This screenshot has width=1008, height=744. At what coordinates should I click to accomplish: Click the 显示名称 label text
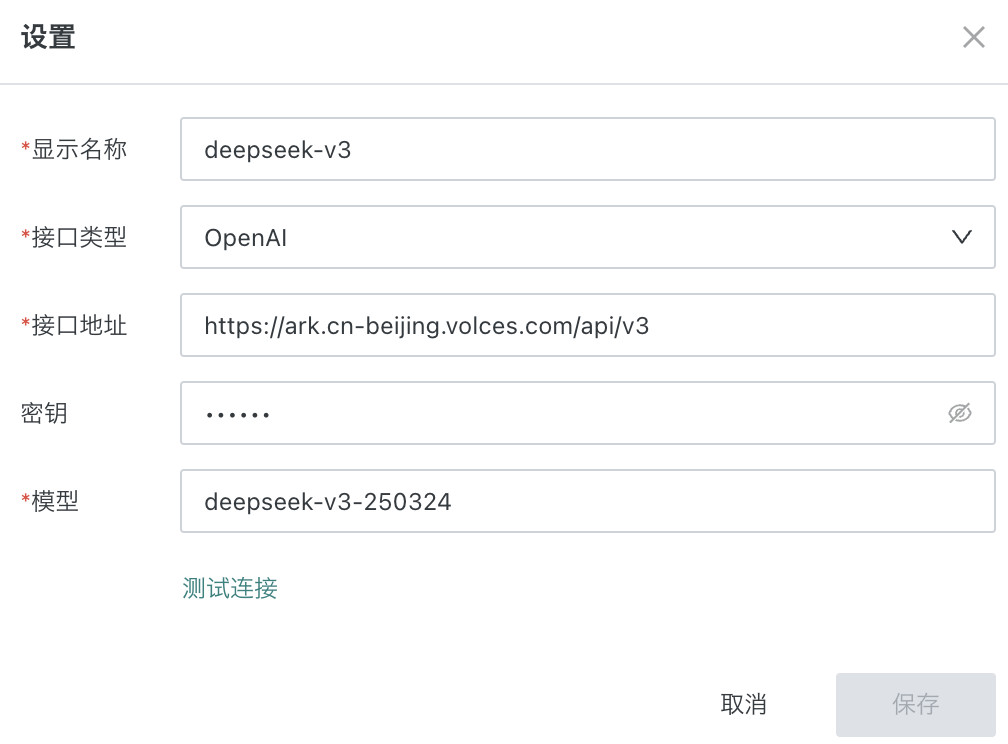coord(79,150)
